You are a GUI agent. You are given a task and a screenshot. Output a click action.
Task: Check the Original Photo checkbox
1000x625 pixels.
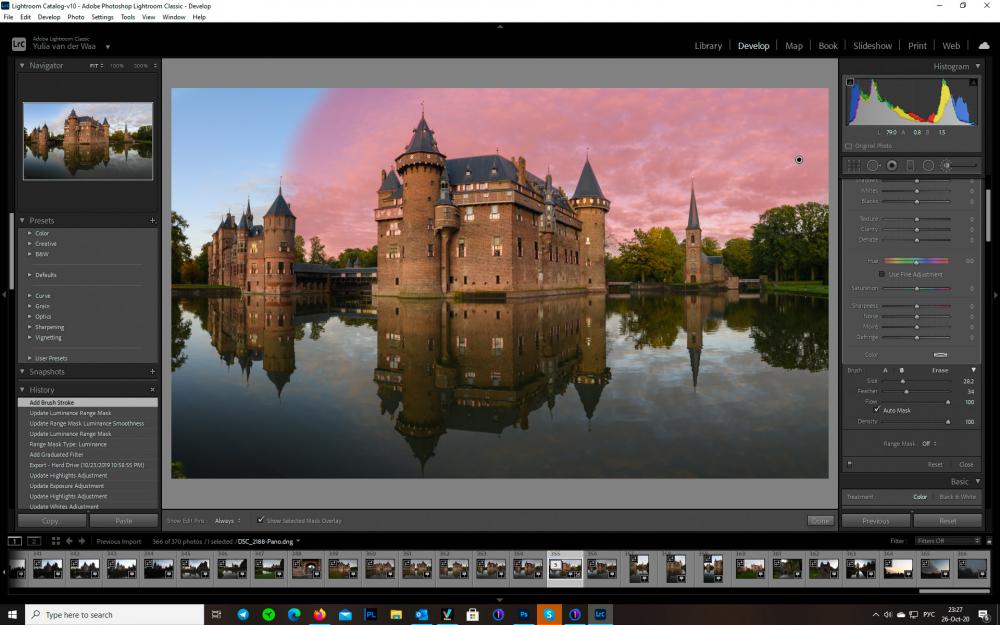pos(849,146)
